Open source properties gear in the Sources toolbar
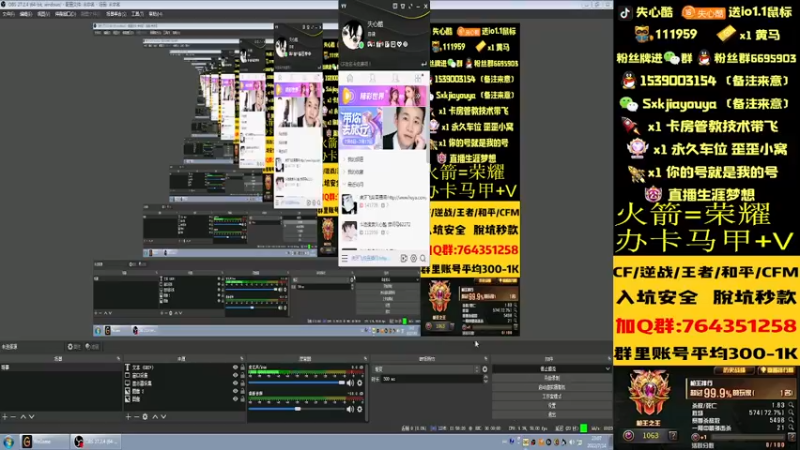The width and height of the screenshot is (800, 450). [x=145, y=417]
